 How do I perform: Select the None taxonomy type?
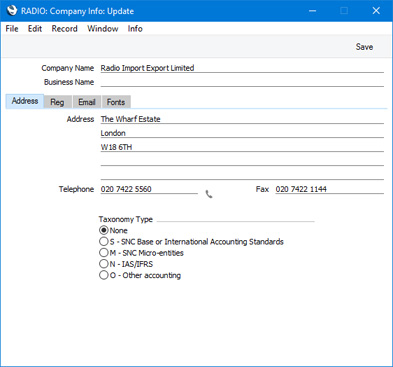tap(104, 230)
